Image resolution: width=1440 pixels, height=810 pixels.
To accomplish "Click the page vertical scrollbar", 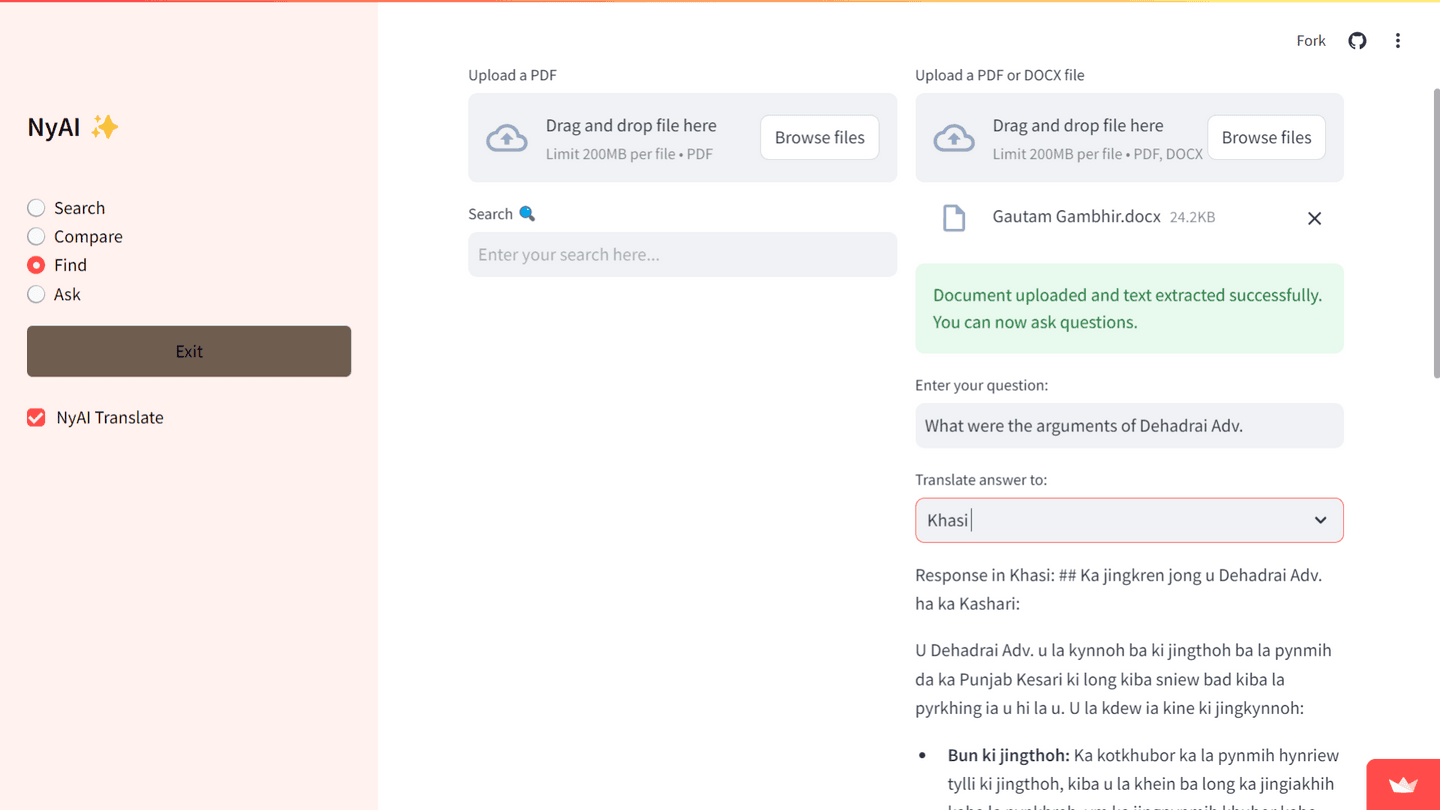I will click(x=1435, y=233).
